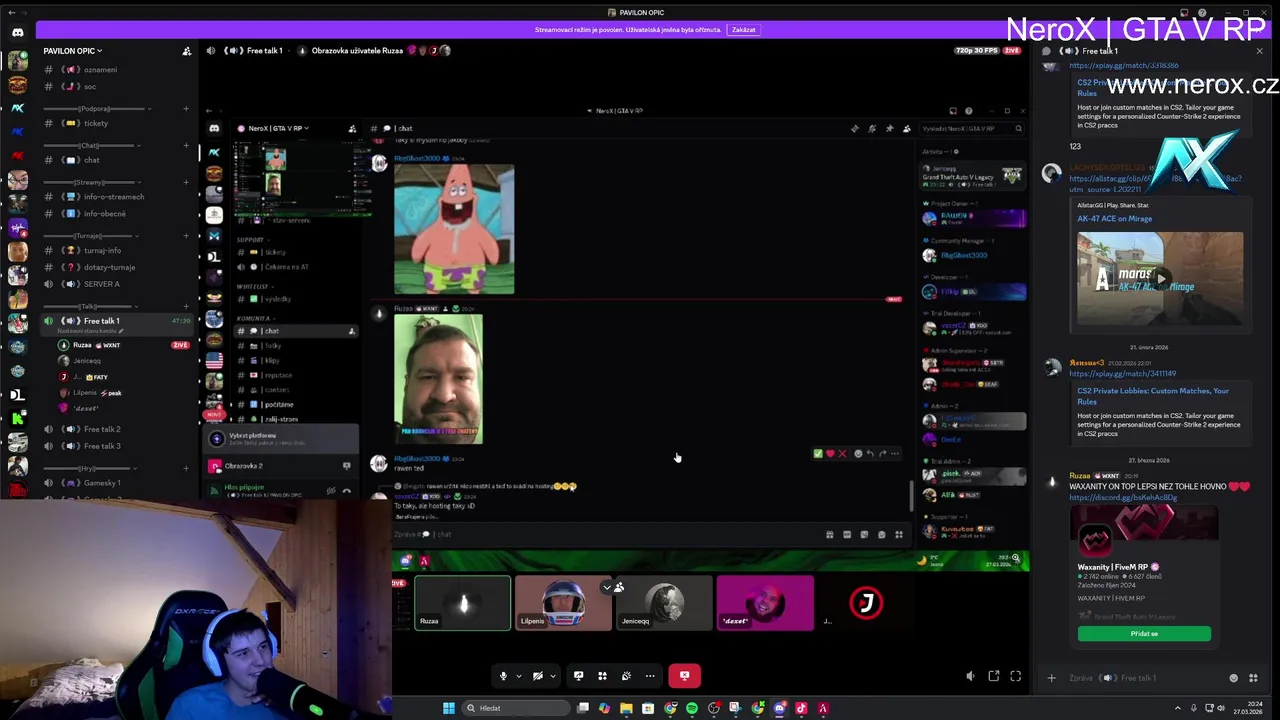Open more call options ellipsis

pos(650,676)
